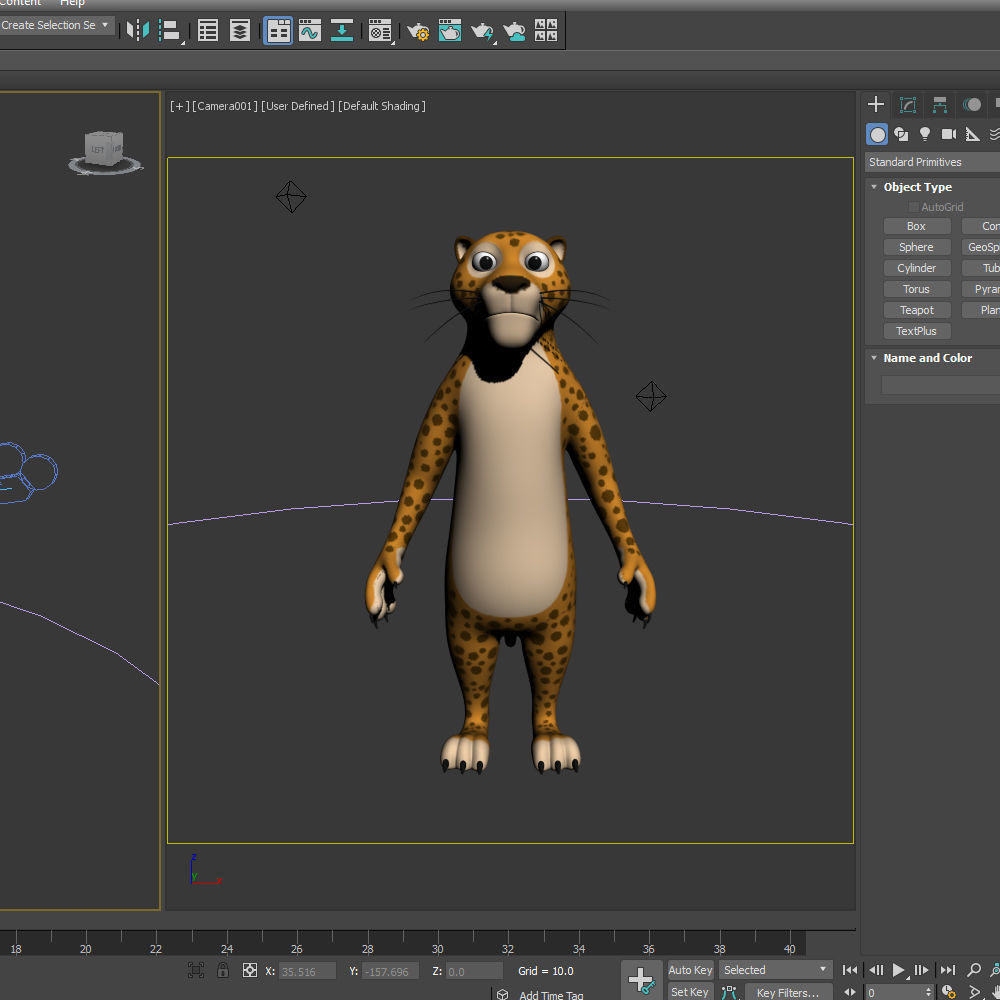The height and width of the screenshot is (1000, 1000).
Task: Open the render gallery grid icon
Action: (545, 30)
